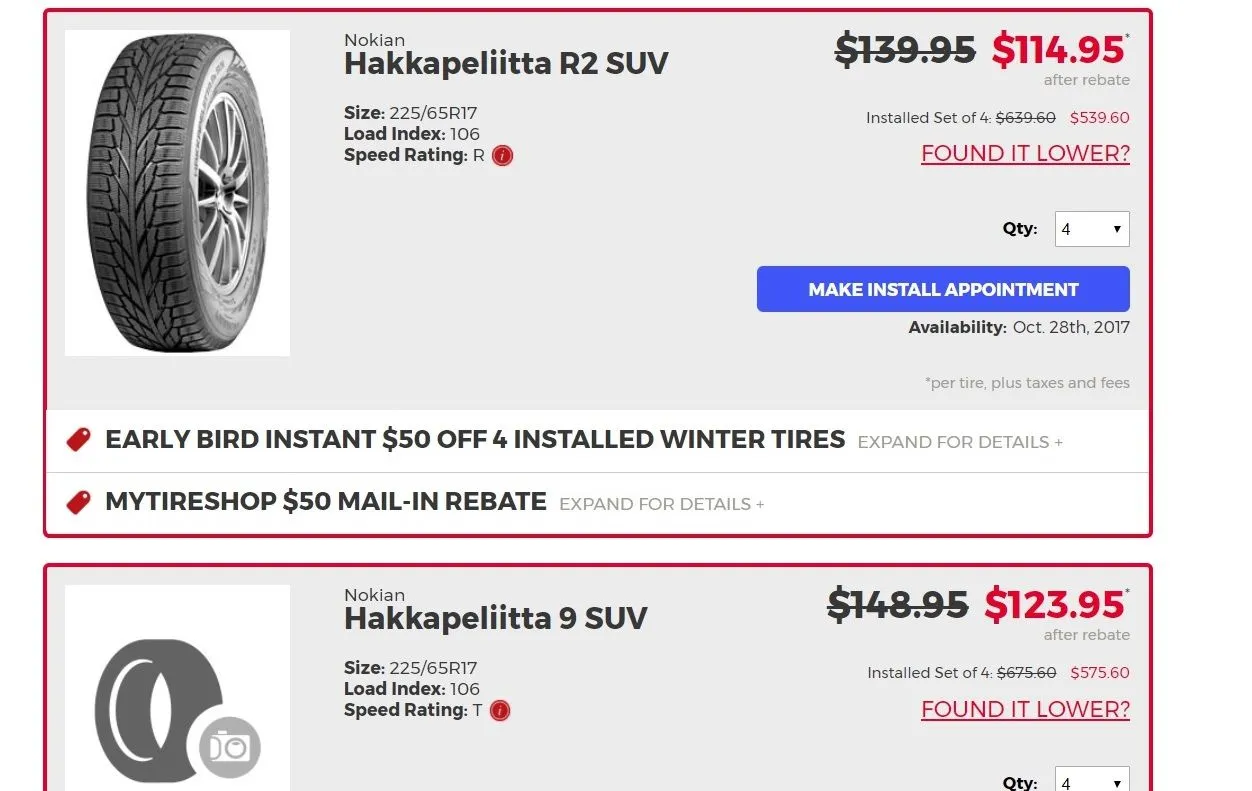Click the placeholder camera icon on tire image
The width and height of the screenshot is (1252, 791).
tap(230, 747)
